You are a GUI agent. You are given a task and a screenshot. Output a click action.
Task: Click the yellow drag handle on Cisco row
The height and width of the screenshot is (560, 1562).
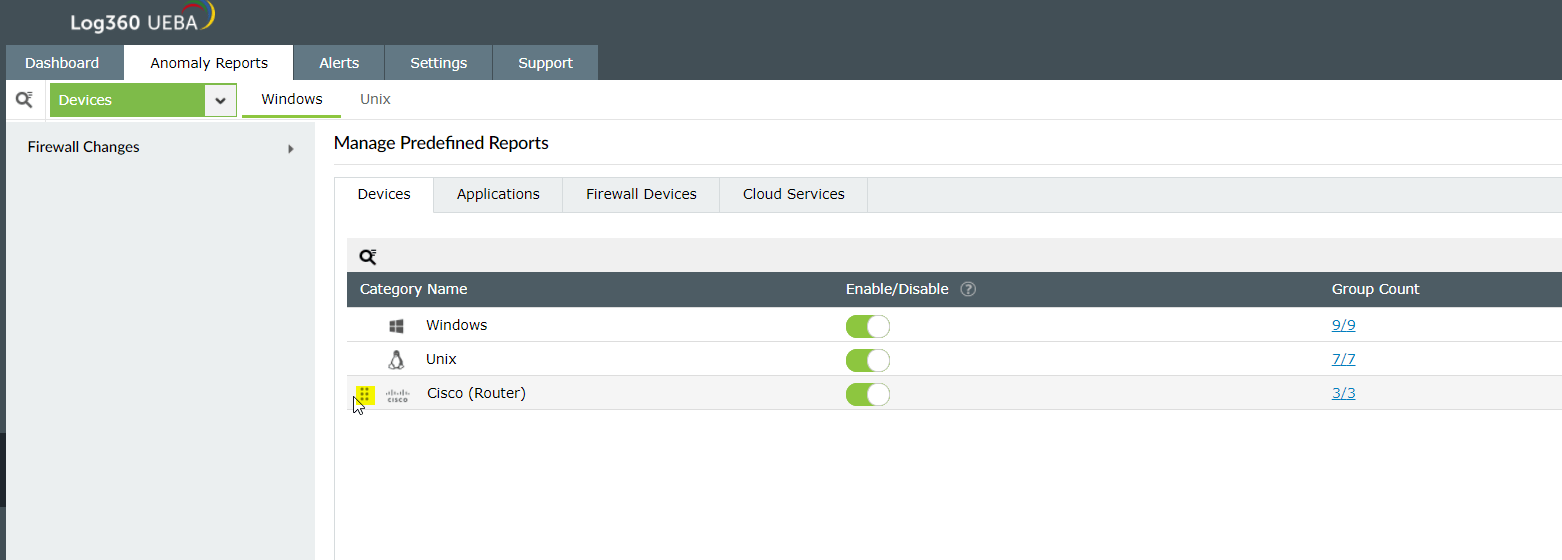tap(365, 394)
